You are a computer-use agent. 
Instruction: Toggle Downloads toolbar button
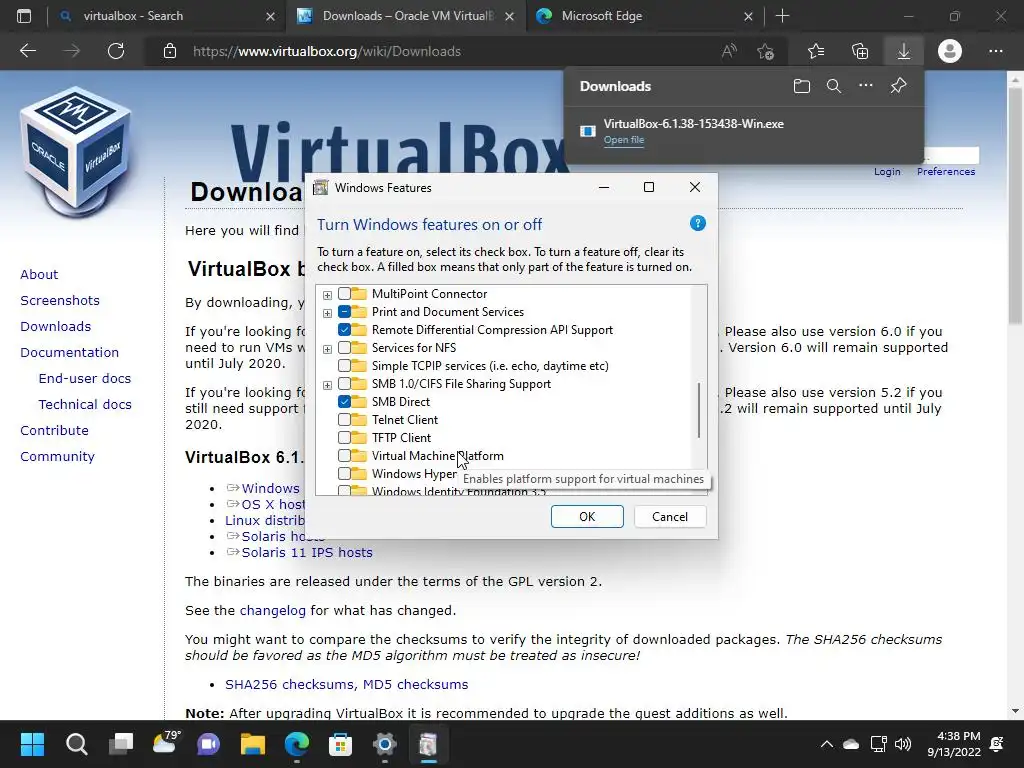coord(904,51)
